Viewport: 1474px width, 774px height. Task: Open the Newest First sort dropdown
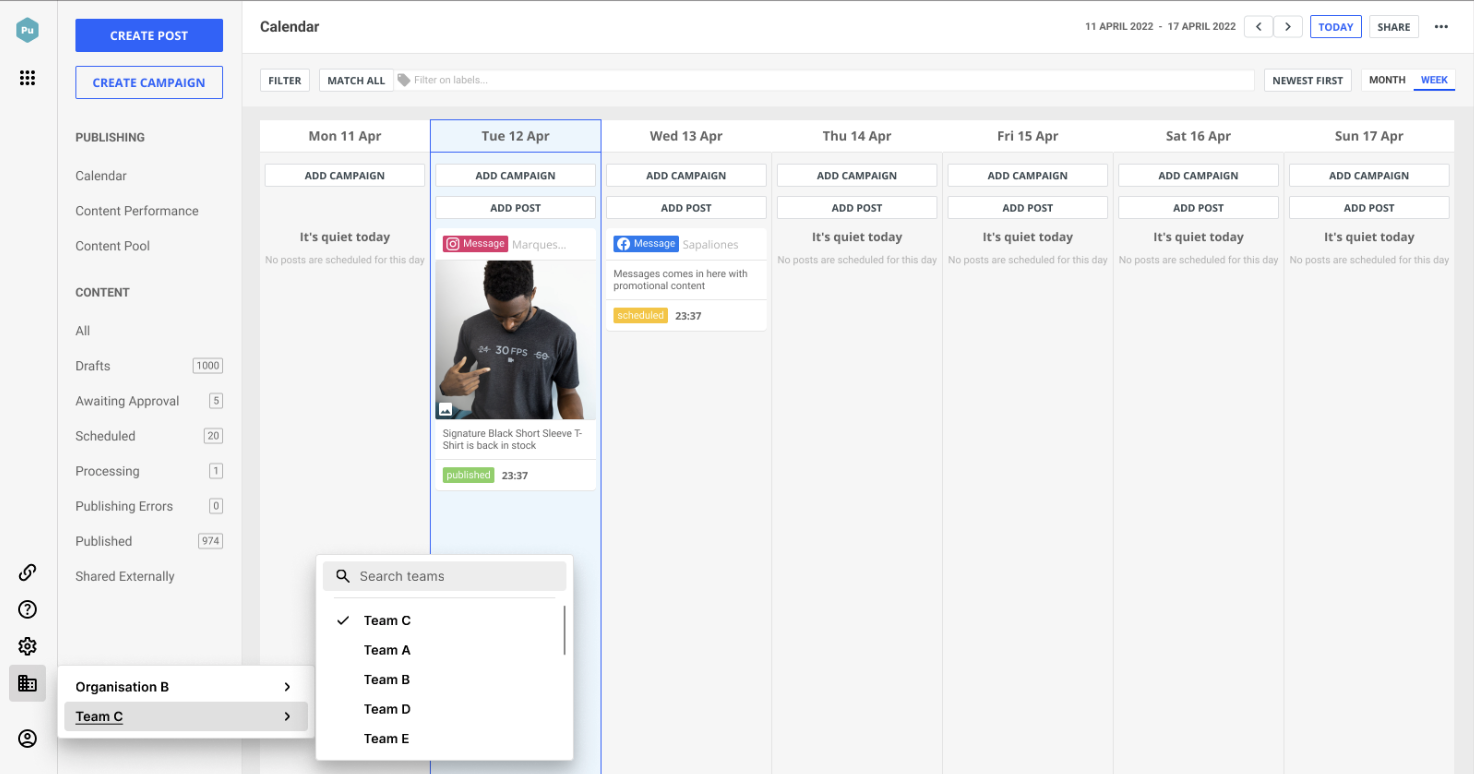pyautogui.click(x=1308, y=80)
